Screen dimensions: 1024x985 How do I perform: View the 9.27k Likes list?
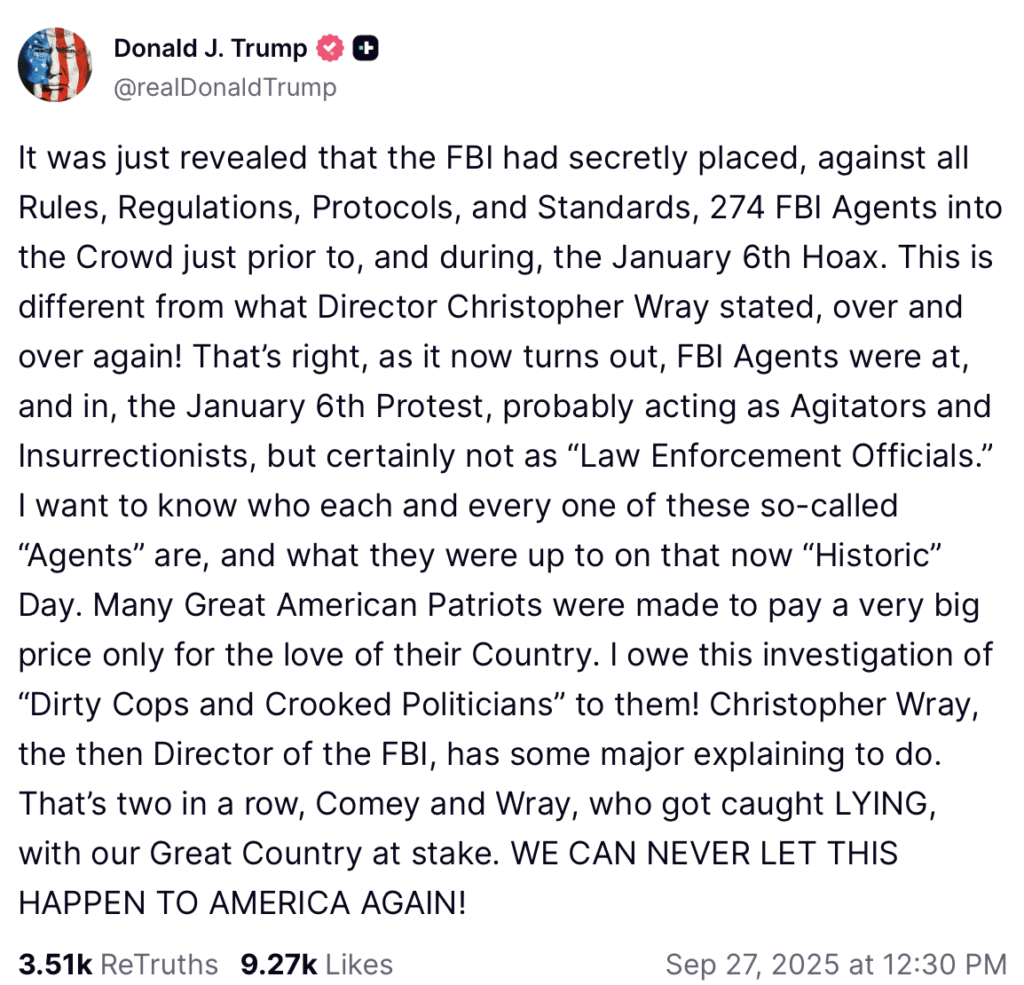point(317,964)
